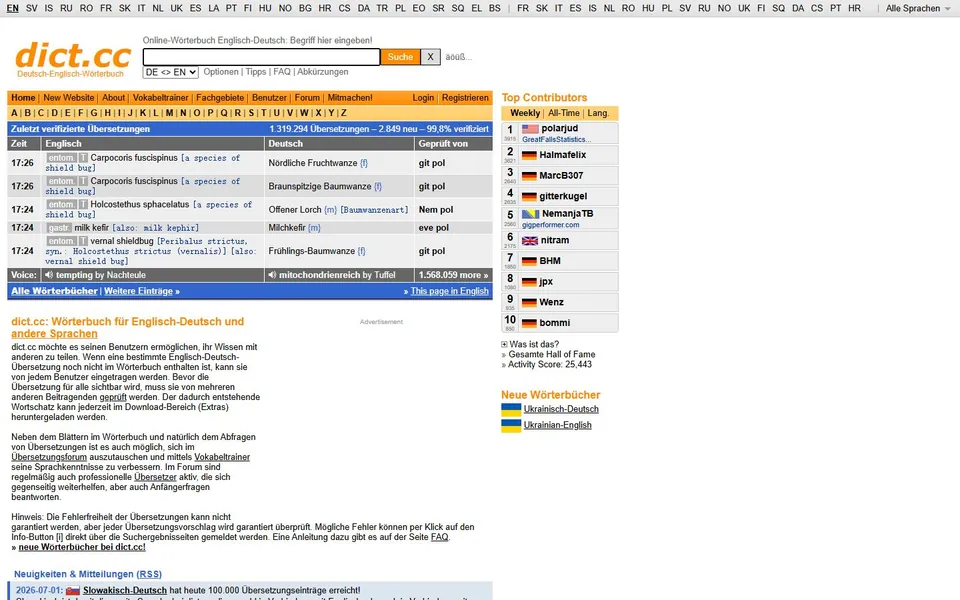
Task: Open the Übersetzungsforum link
Action: (49, 457)
